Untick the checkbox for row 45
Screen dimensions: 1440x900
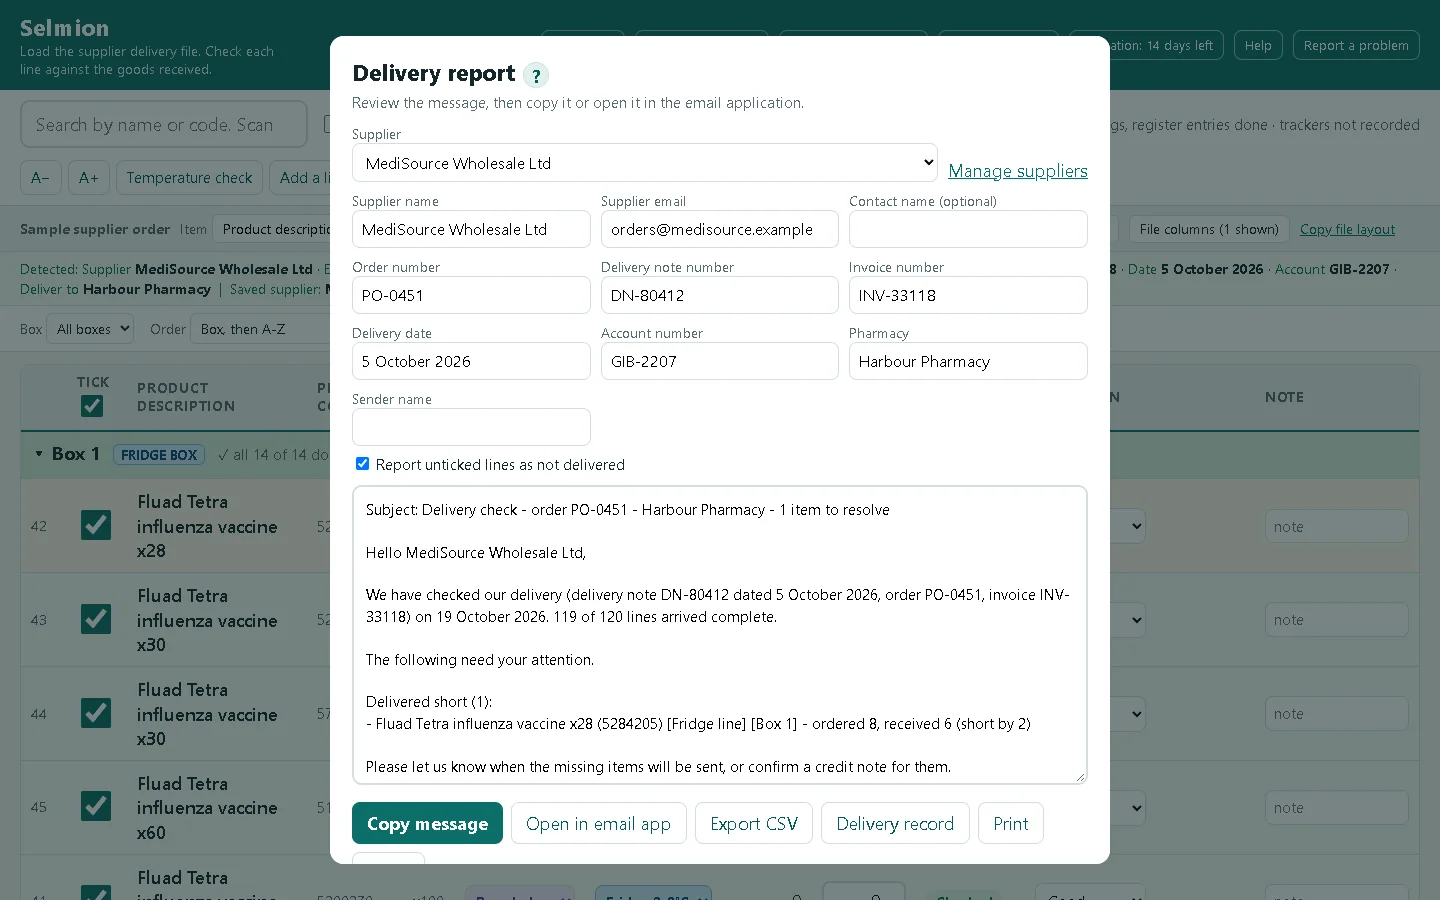pos(96,806)
